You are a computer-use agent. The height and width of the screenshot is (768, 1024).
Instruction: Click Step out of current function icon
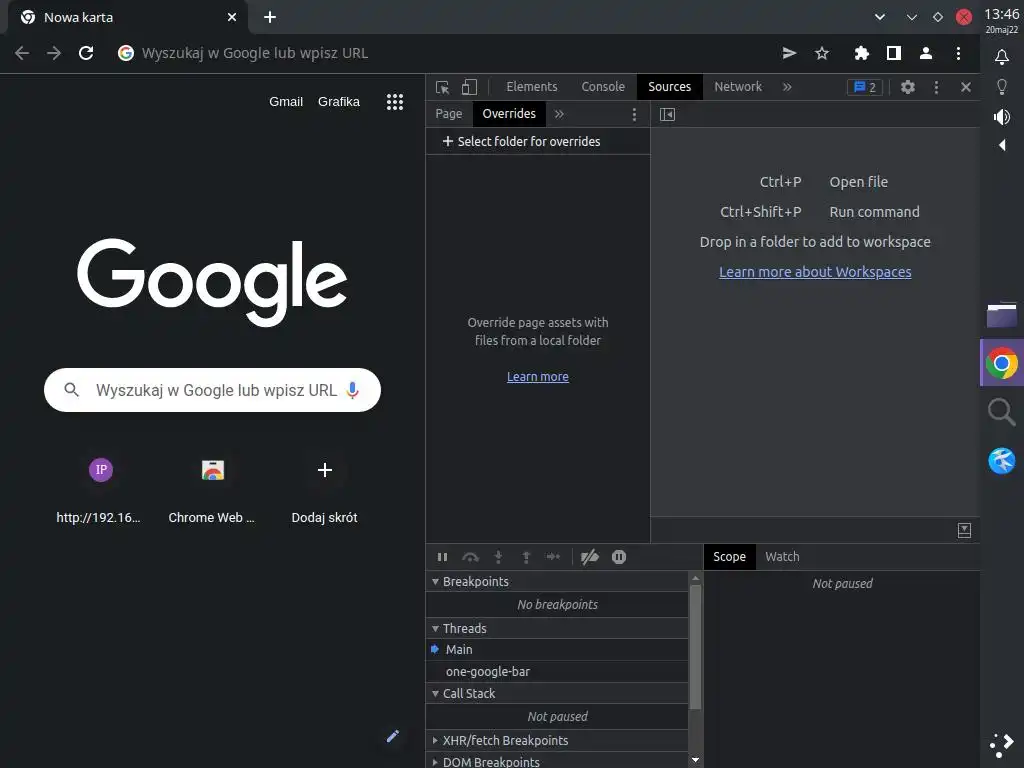(x=526, y=557)
